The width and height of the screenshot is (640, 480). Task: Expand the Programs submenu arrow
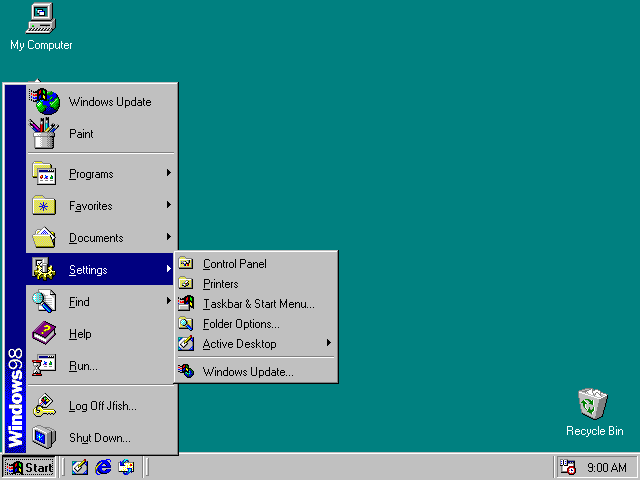coord(169,173)
